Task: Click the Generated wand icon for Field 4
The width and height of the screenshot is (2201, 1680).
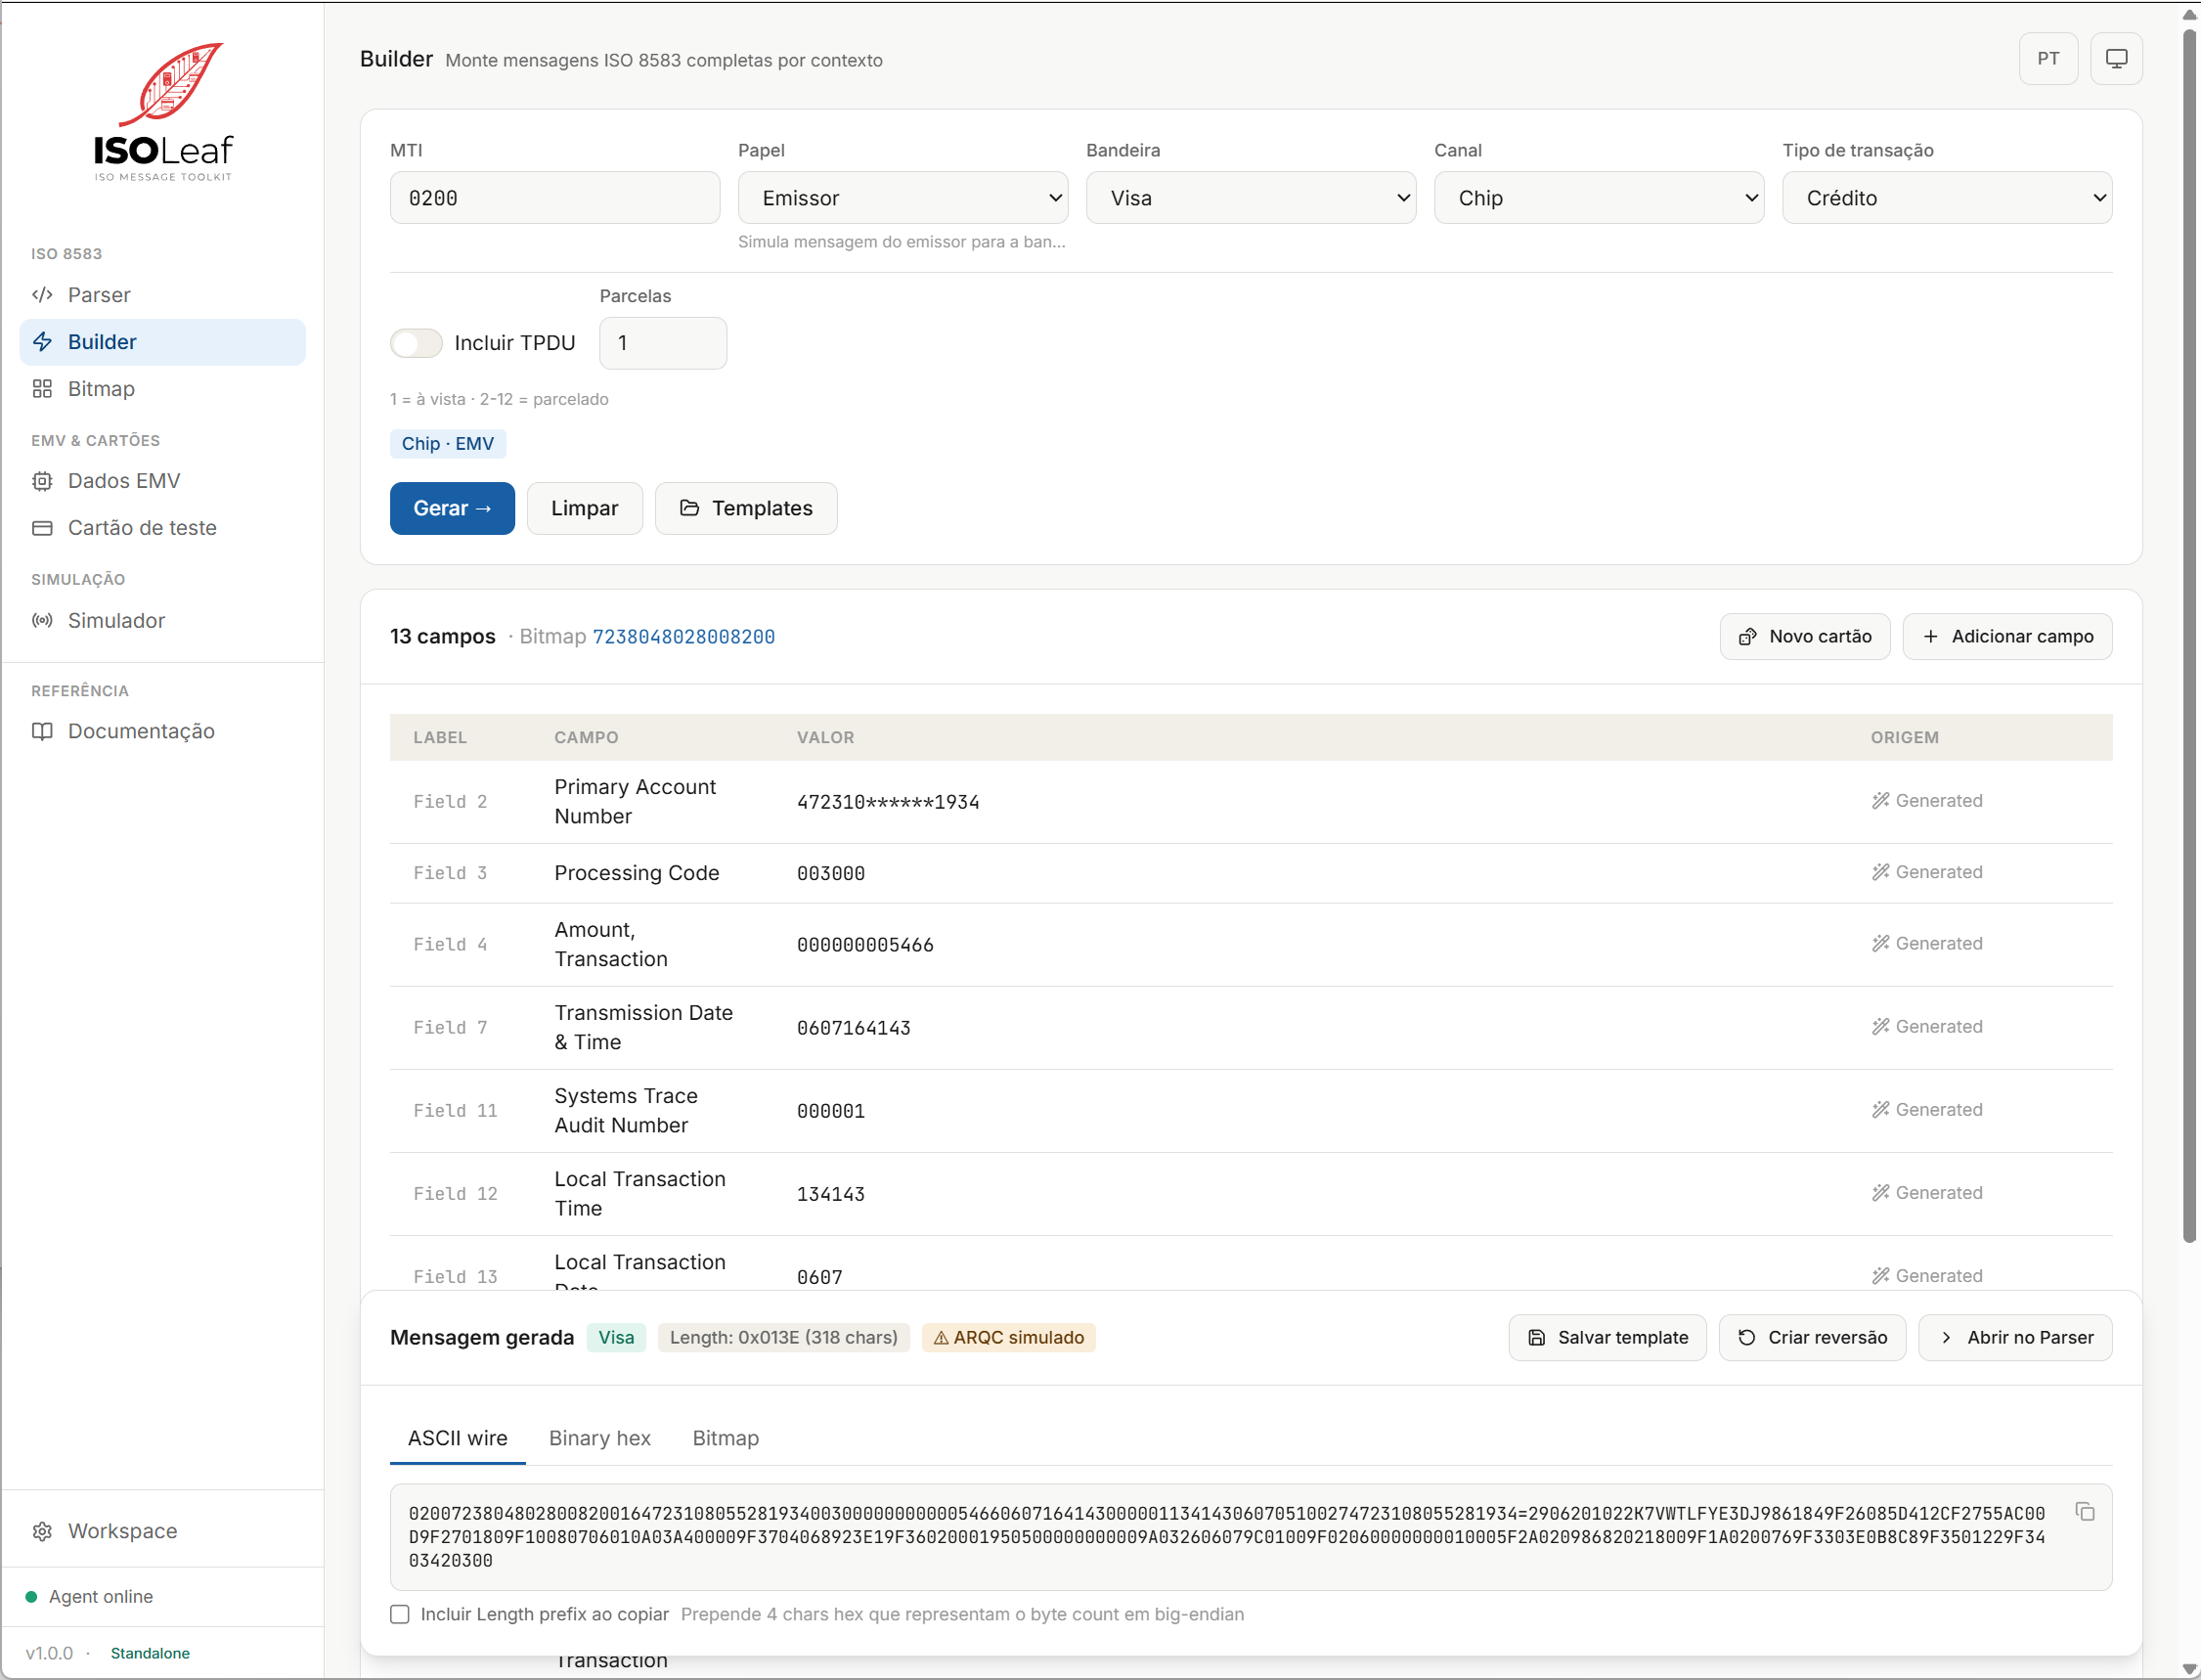Action: click(1881, 944)
